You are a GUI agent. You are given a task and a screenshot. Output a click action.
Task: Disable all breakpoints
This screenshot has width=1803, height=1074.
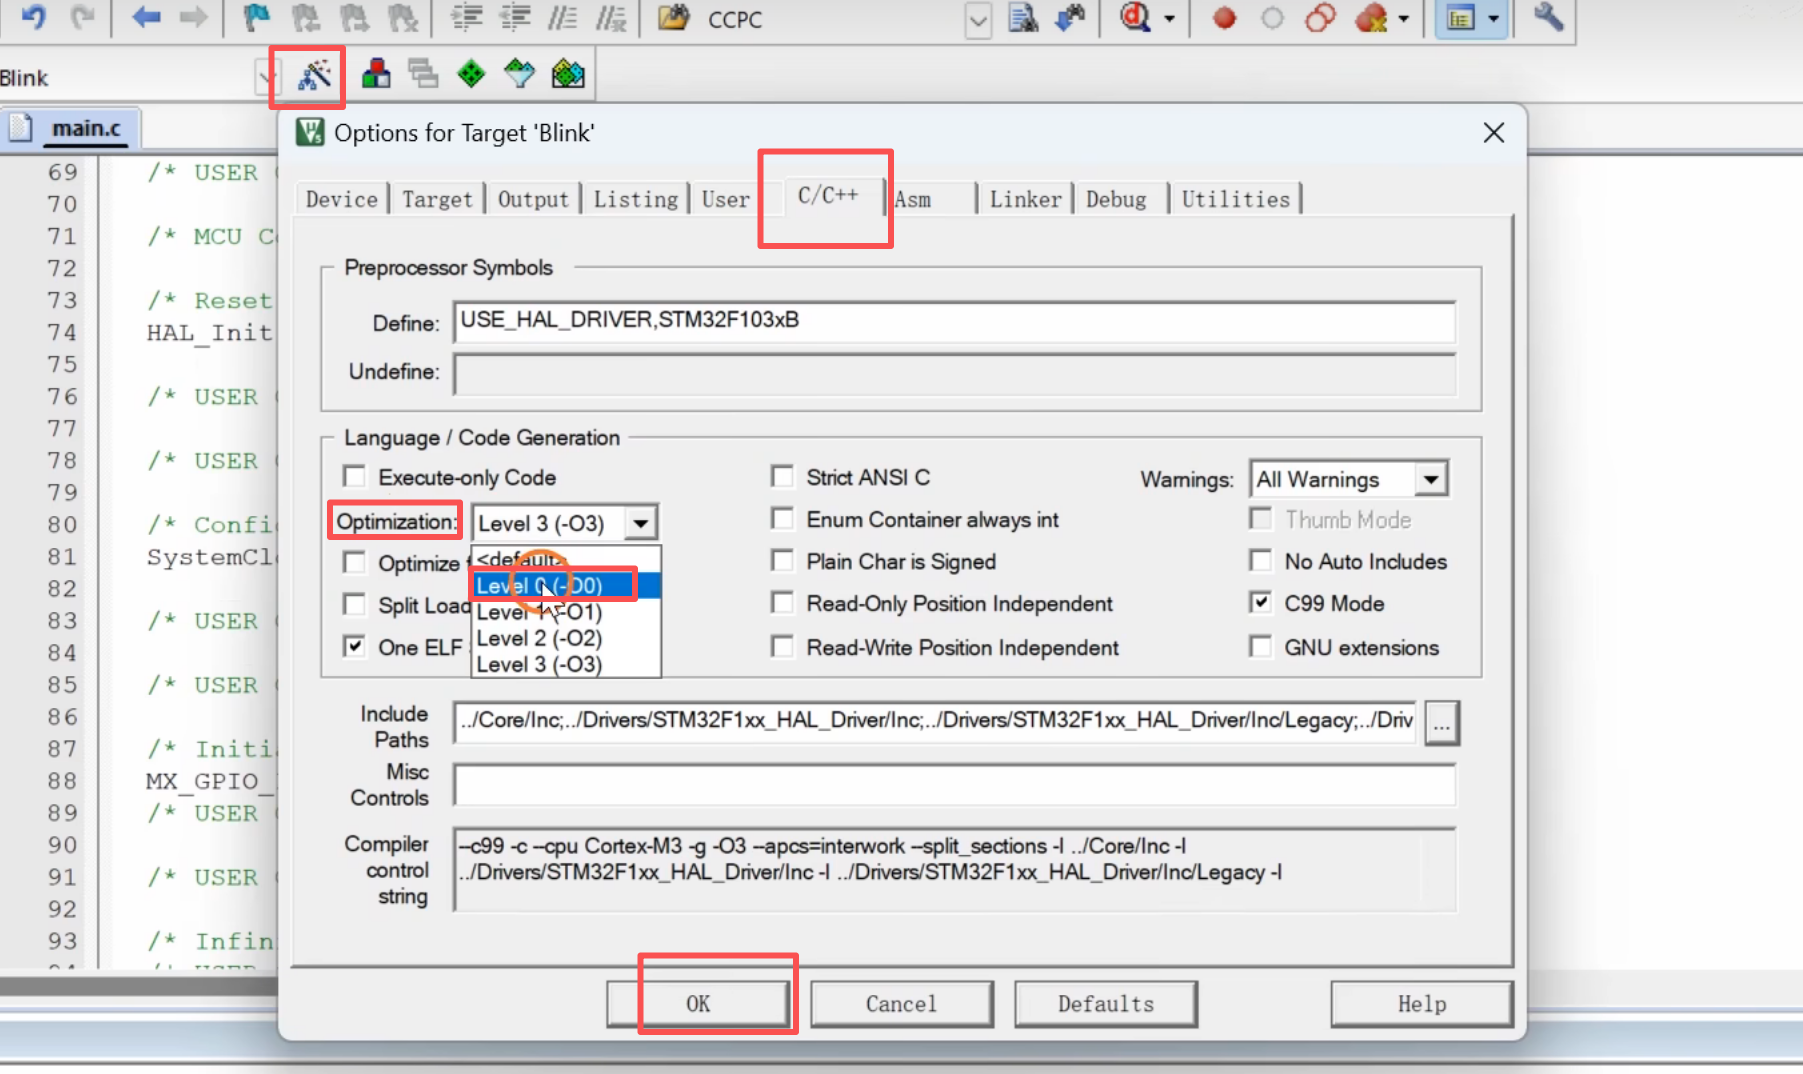(1320, 18)
